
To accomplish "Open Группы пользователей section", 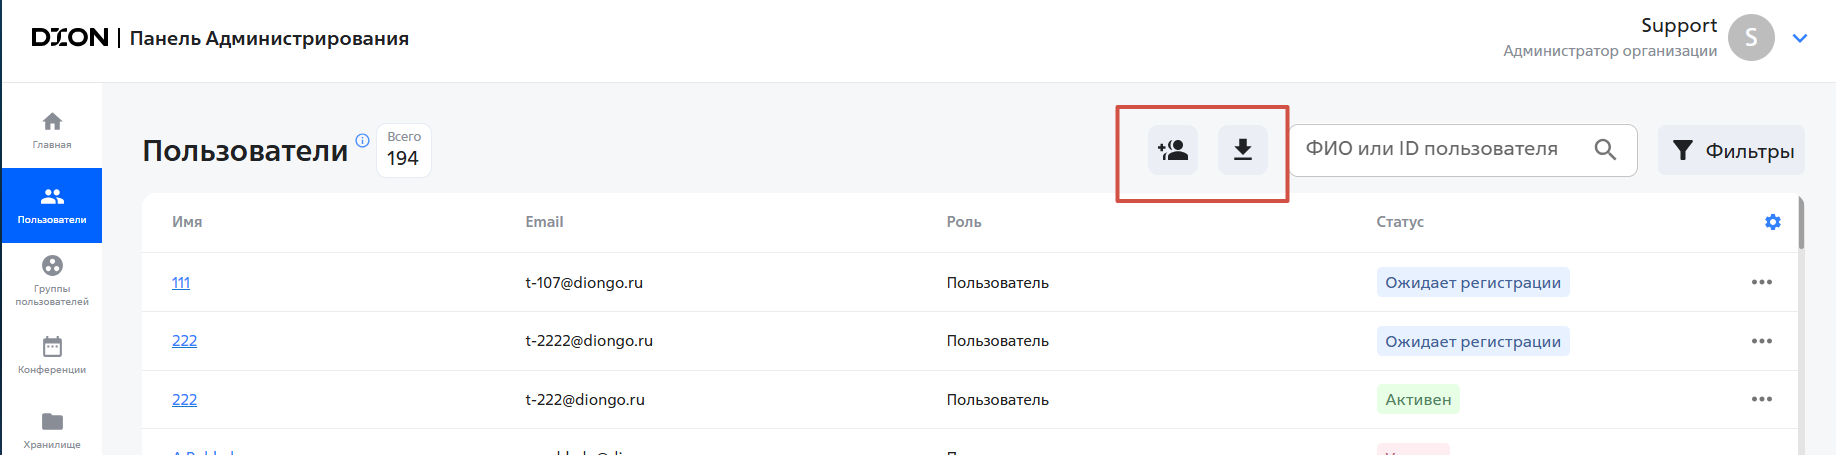I will (52, 280).
